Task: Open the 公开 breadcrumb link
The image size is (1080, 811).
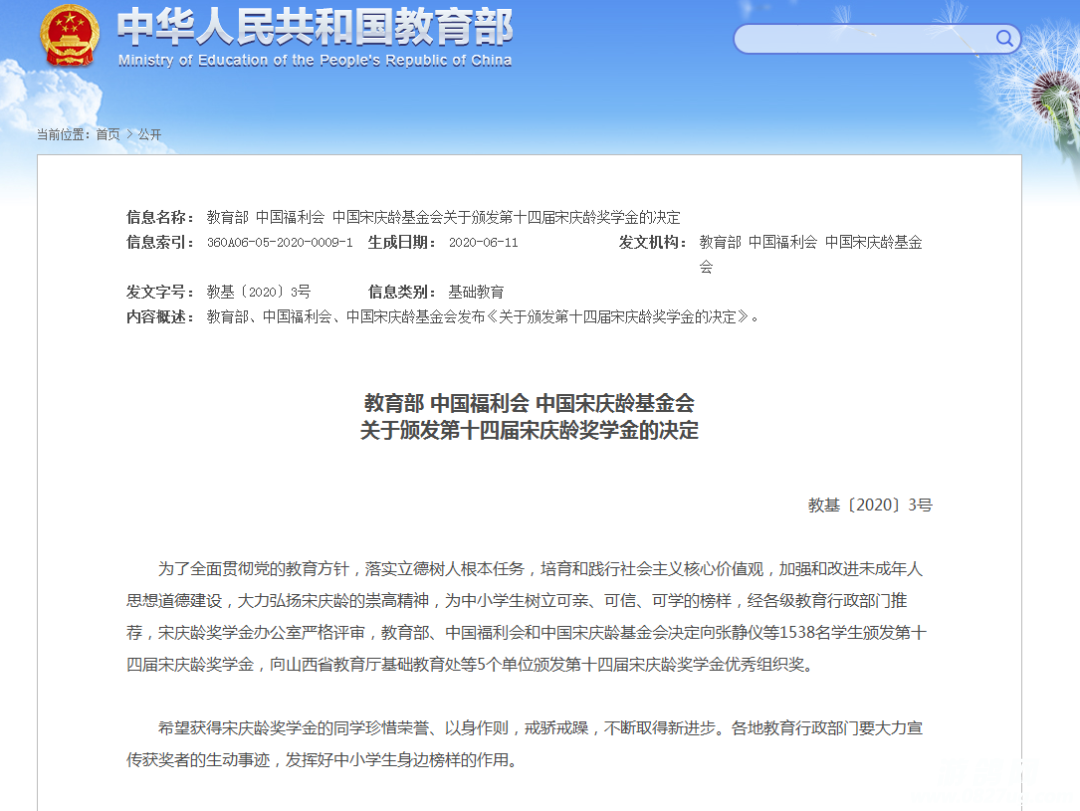Action: (x=149, y=134)
